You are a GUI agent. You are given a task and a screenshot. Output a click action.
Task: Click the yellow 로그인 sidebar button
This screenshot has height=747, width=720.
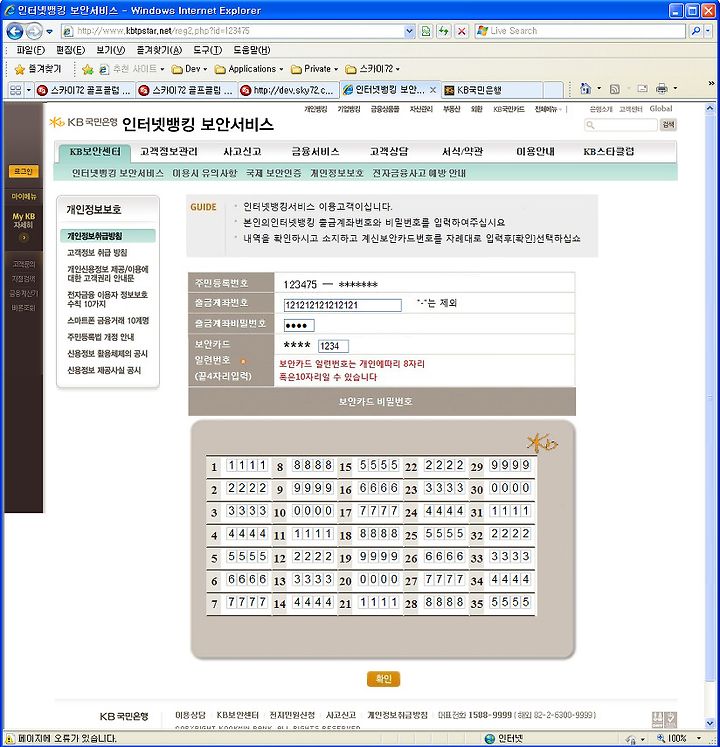23,172
